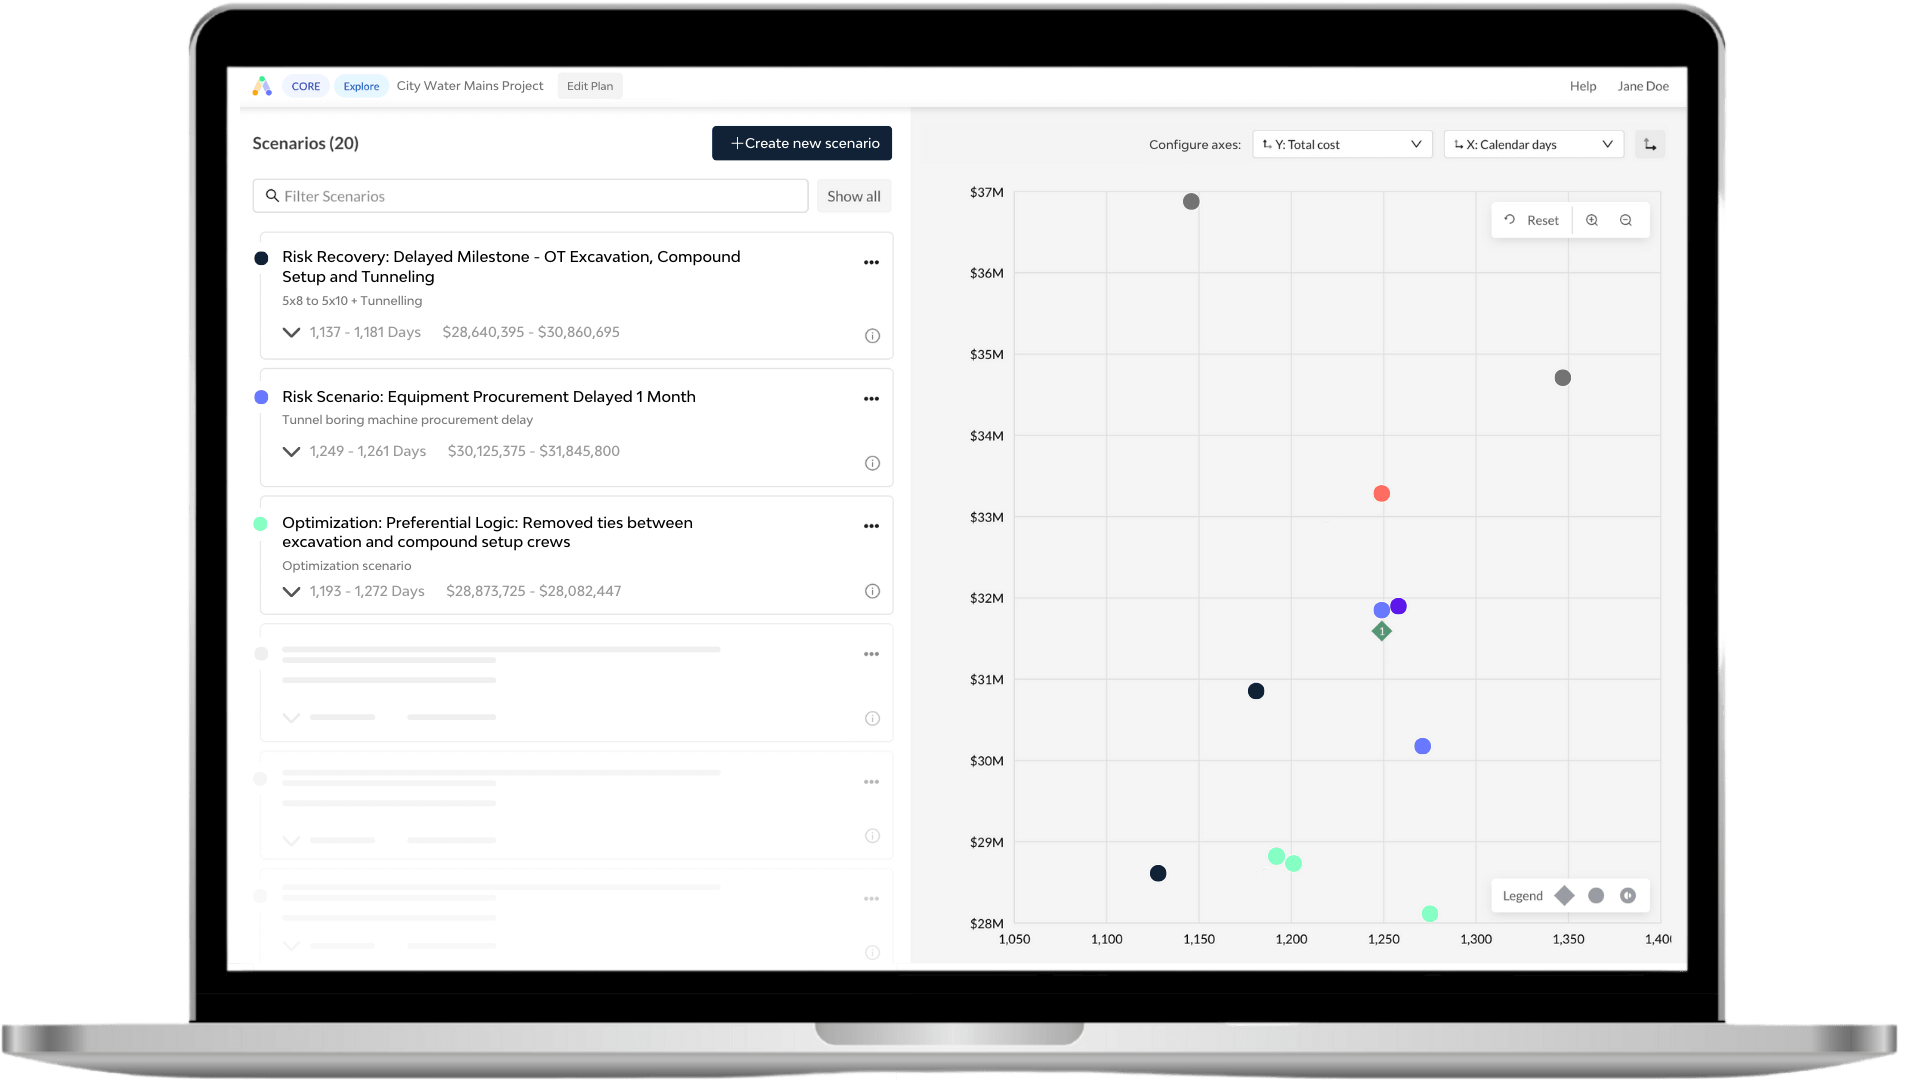
Task: Click the Show all button
Action: tap(853, 195)
